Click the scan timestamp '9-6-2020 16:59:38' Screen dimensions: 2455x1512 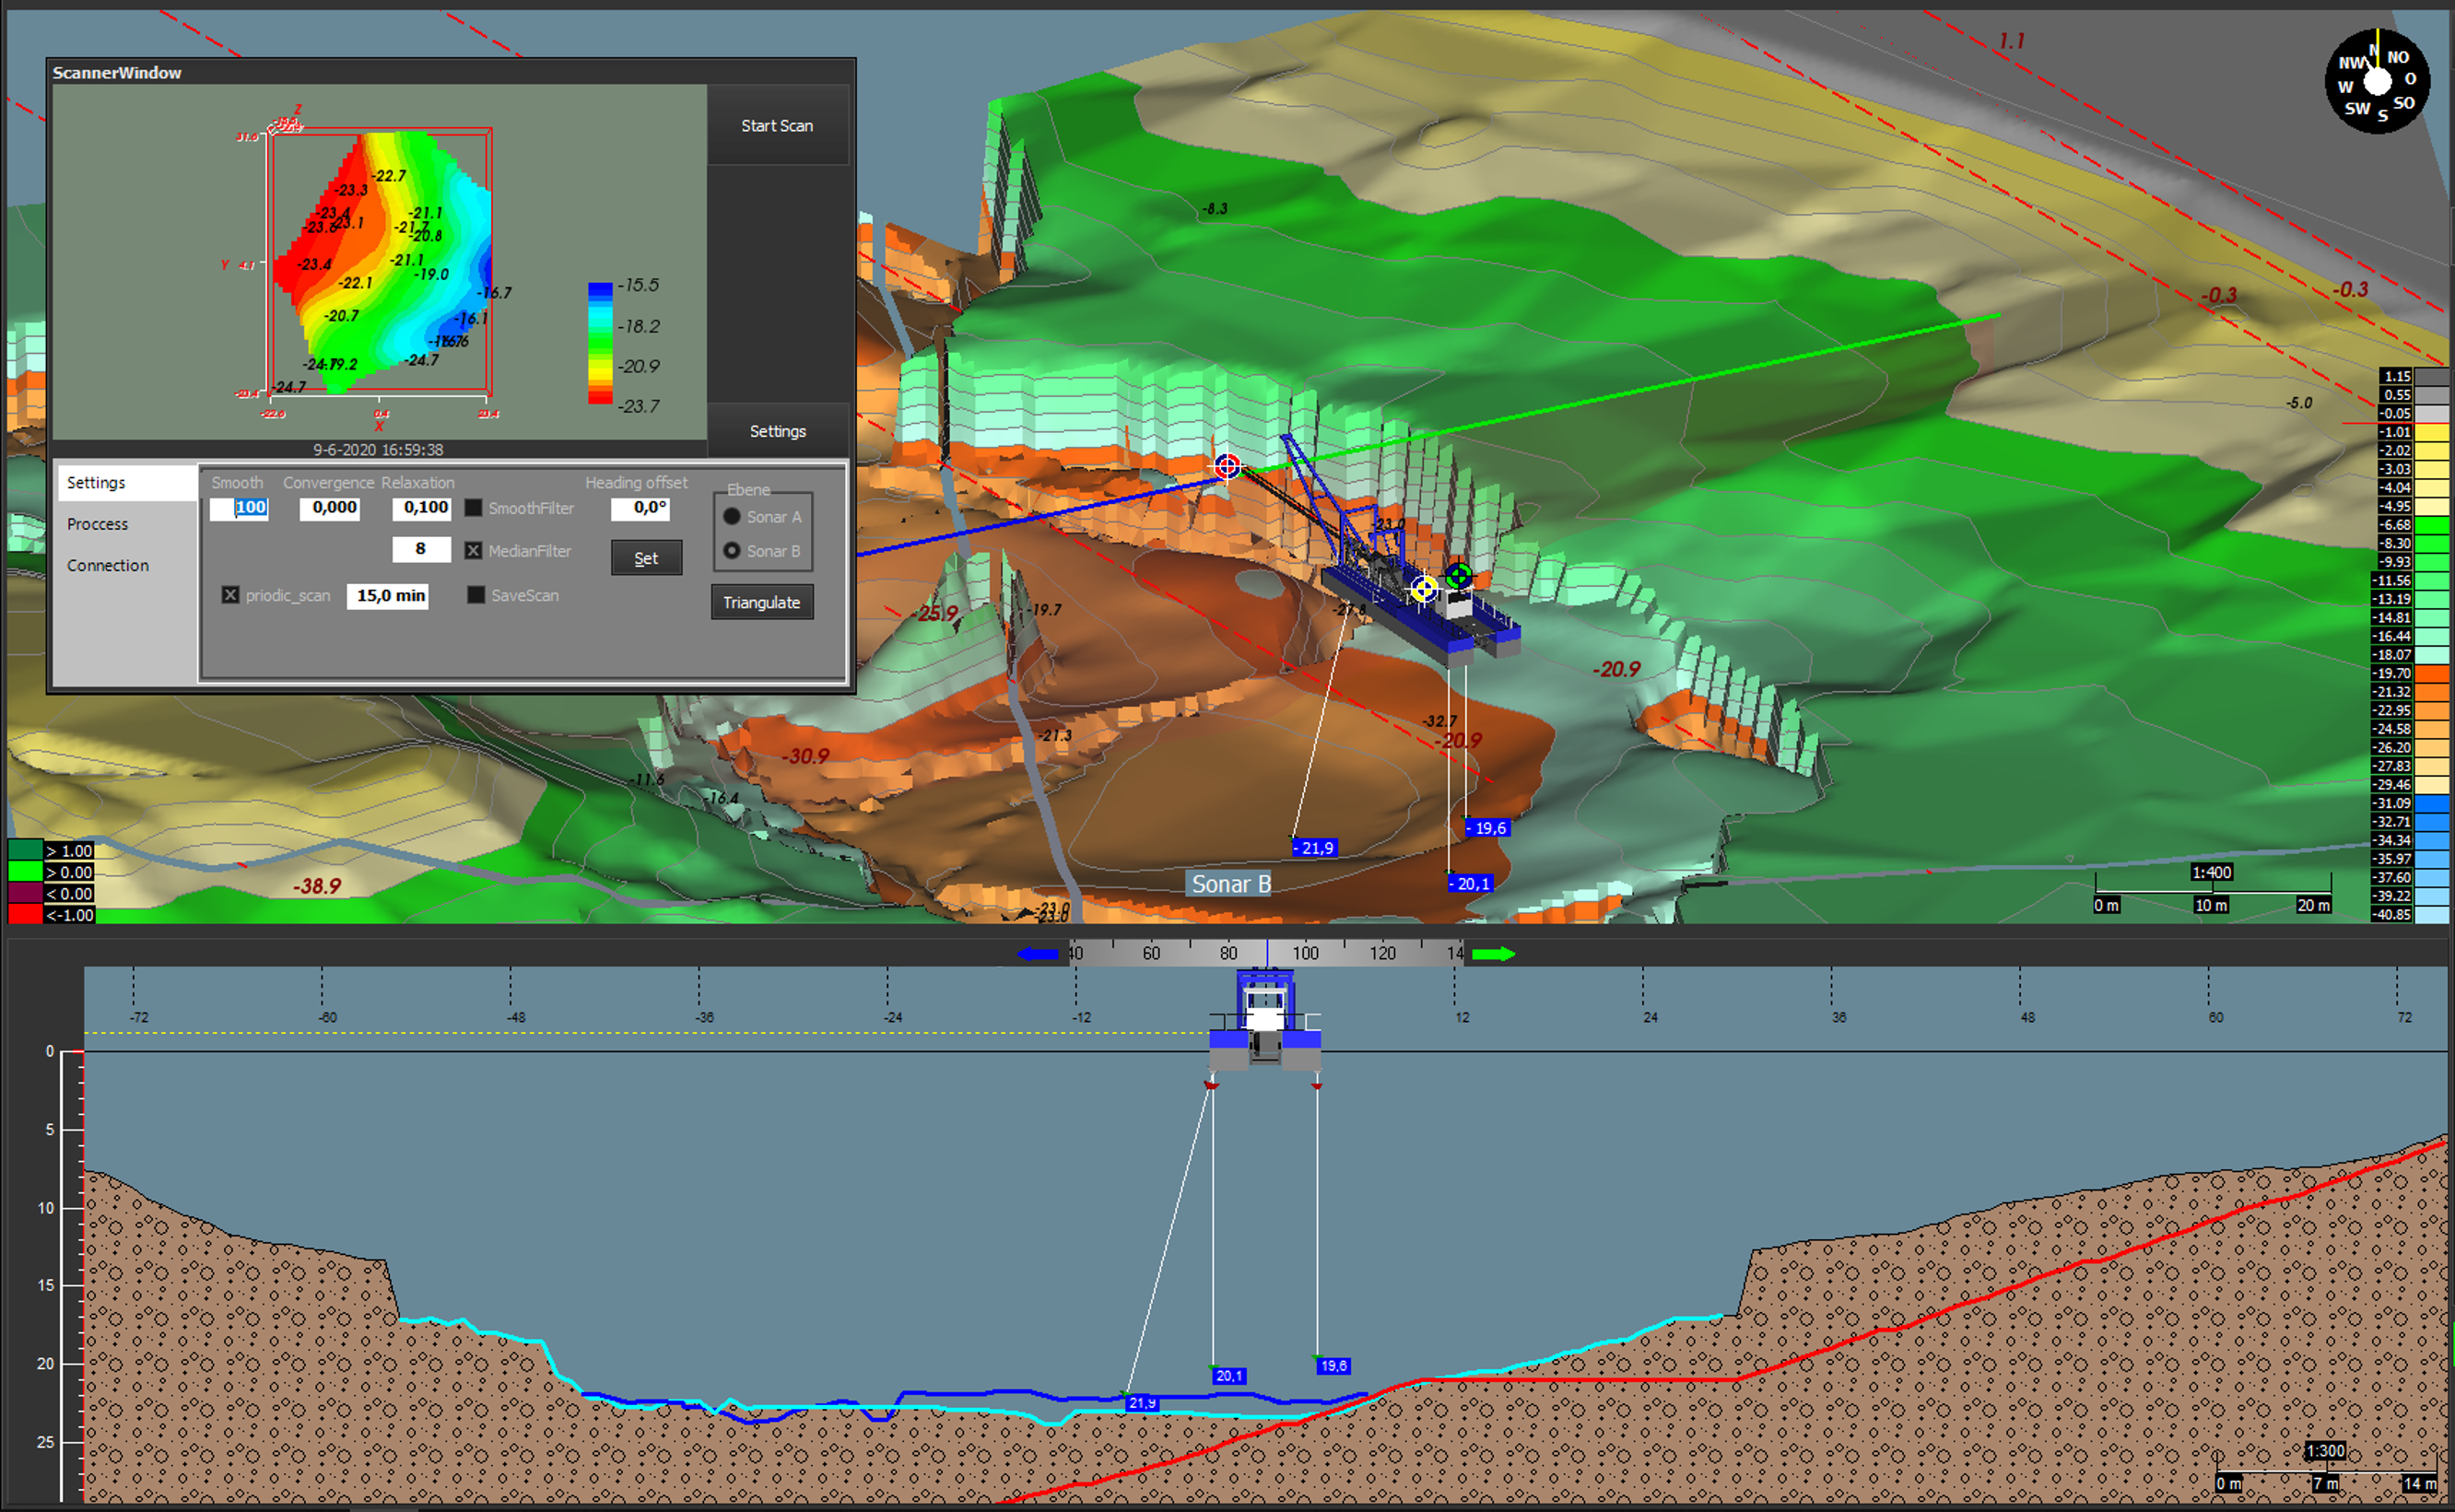[x=378, y=450]
